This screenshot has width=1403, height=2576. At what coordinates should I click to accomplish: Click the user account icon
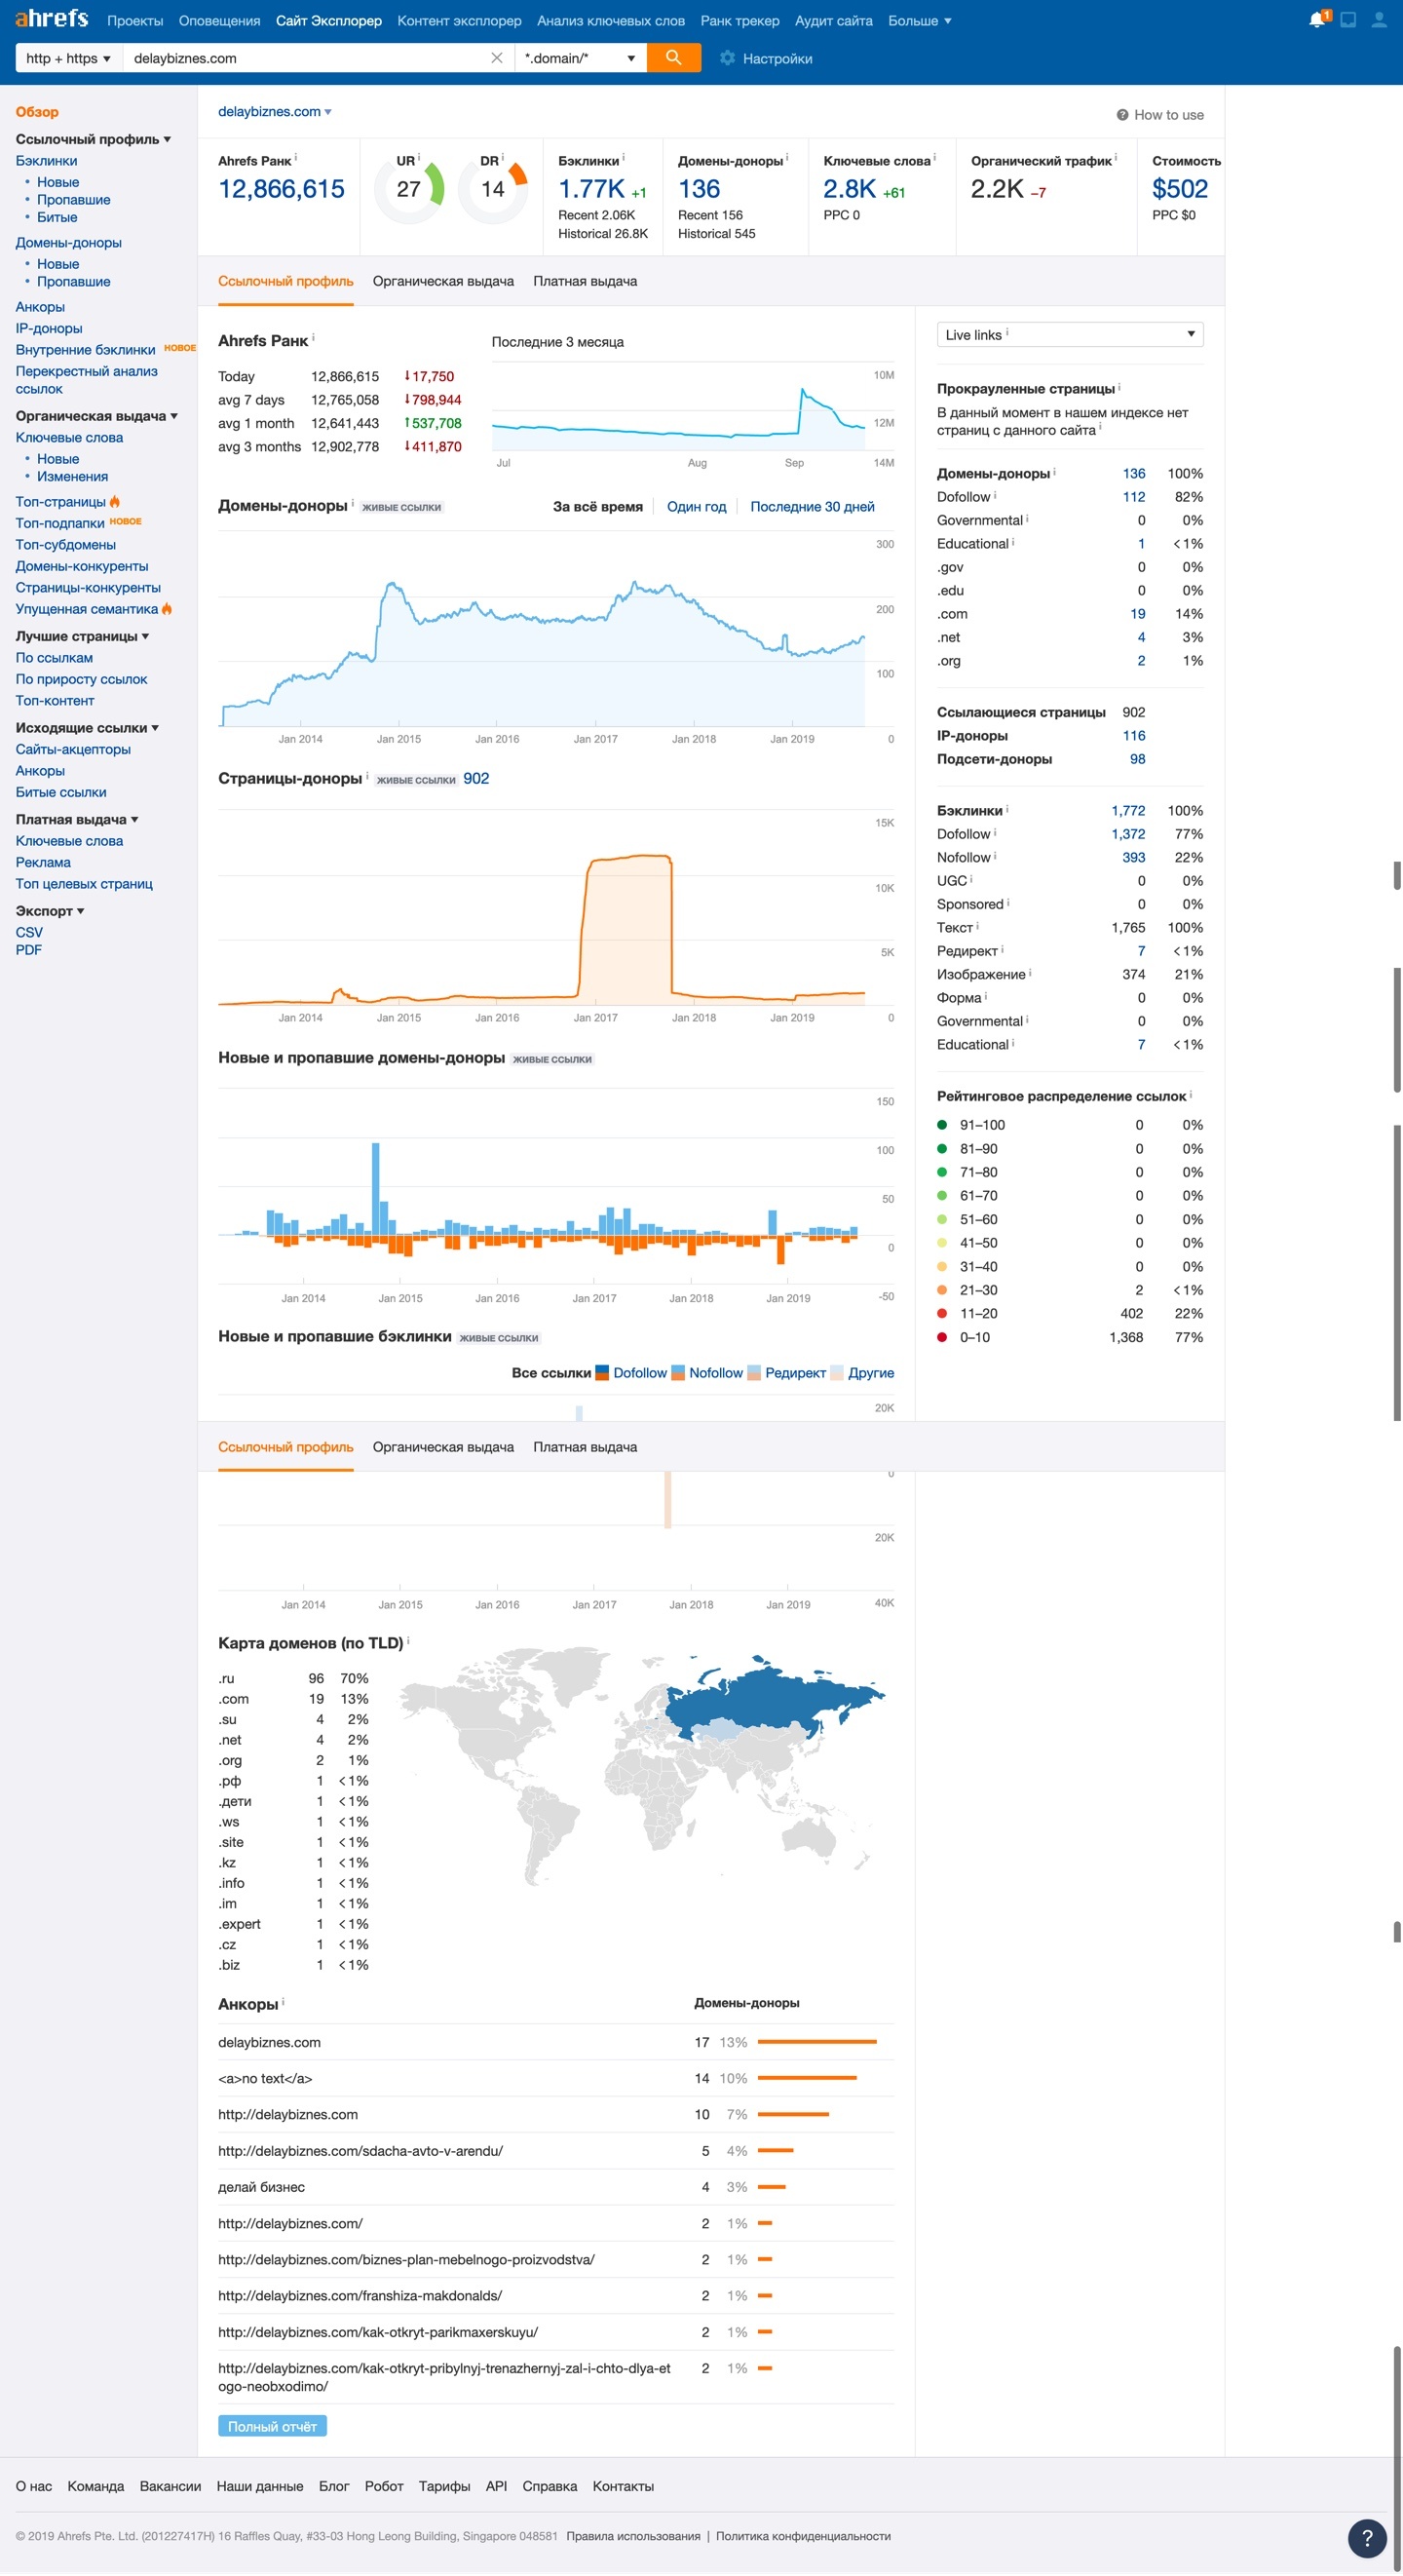click(x=1378, y=20)
